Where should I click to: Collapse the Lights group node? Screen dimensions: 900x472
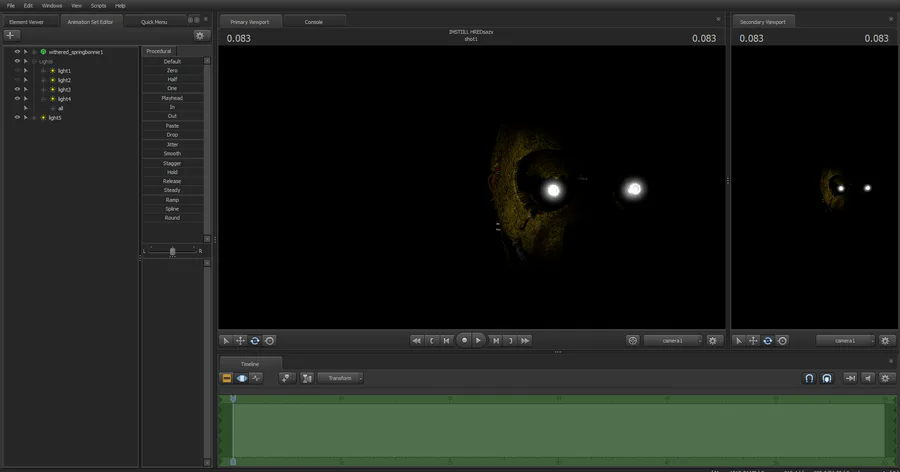click(x=34, y=61)
